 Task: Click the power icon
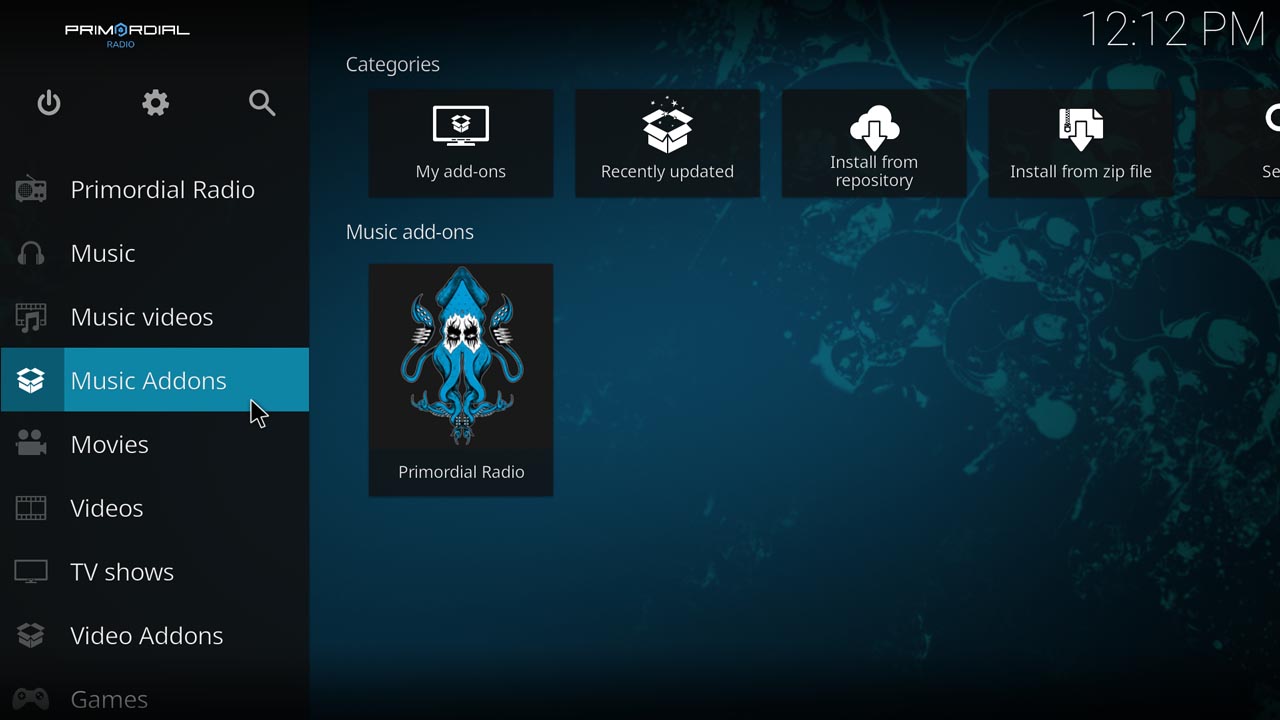point(49,103)
